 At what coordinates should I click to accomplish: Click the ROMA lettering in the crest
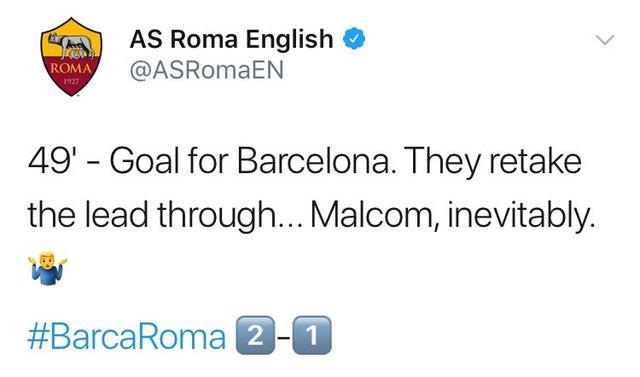pos(71,69)
